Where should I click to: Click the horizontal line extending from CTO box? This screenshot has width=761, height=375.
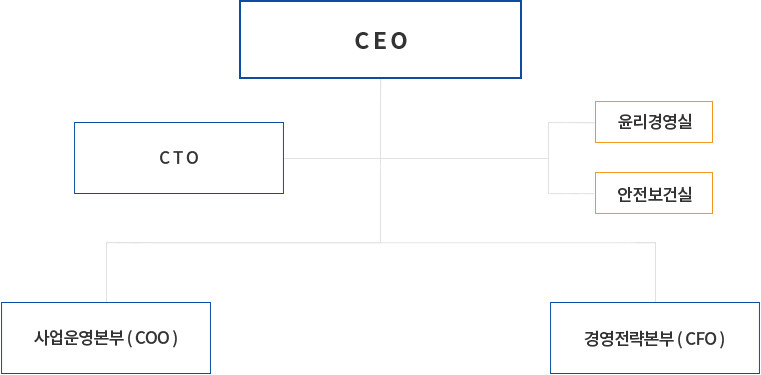(x=332, y=158)
